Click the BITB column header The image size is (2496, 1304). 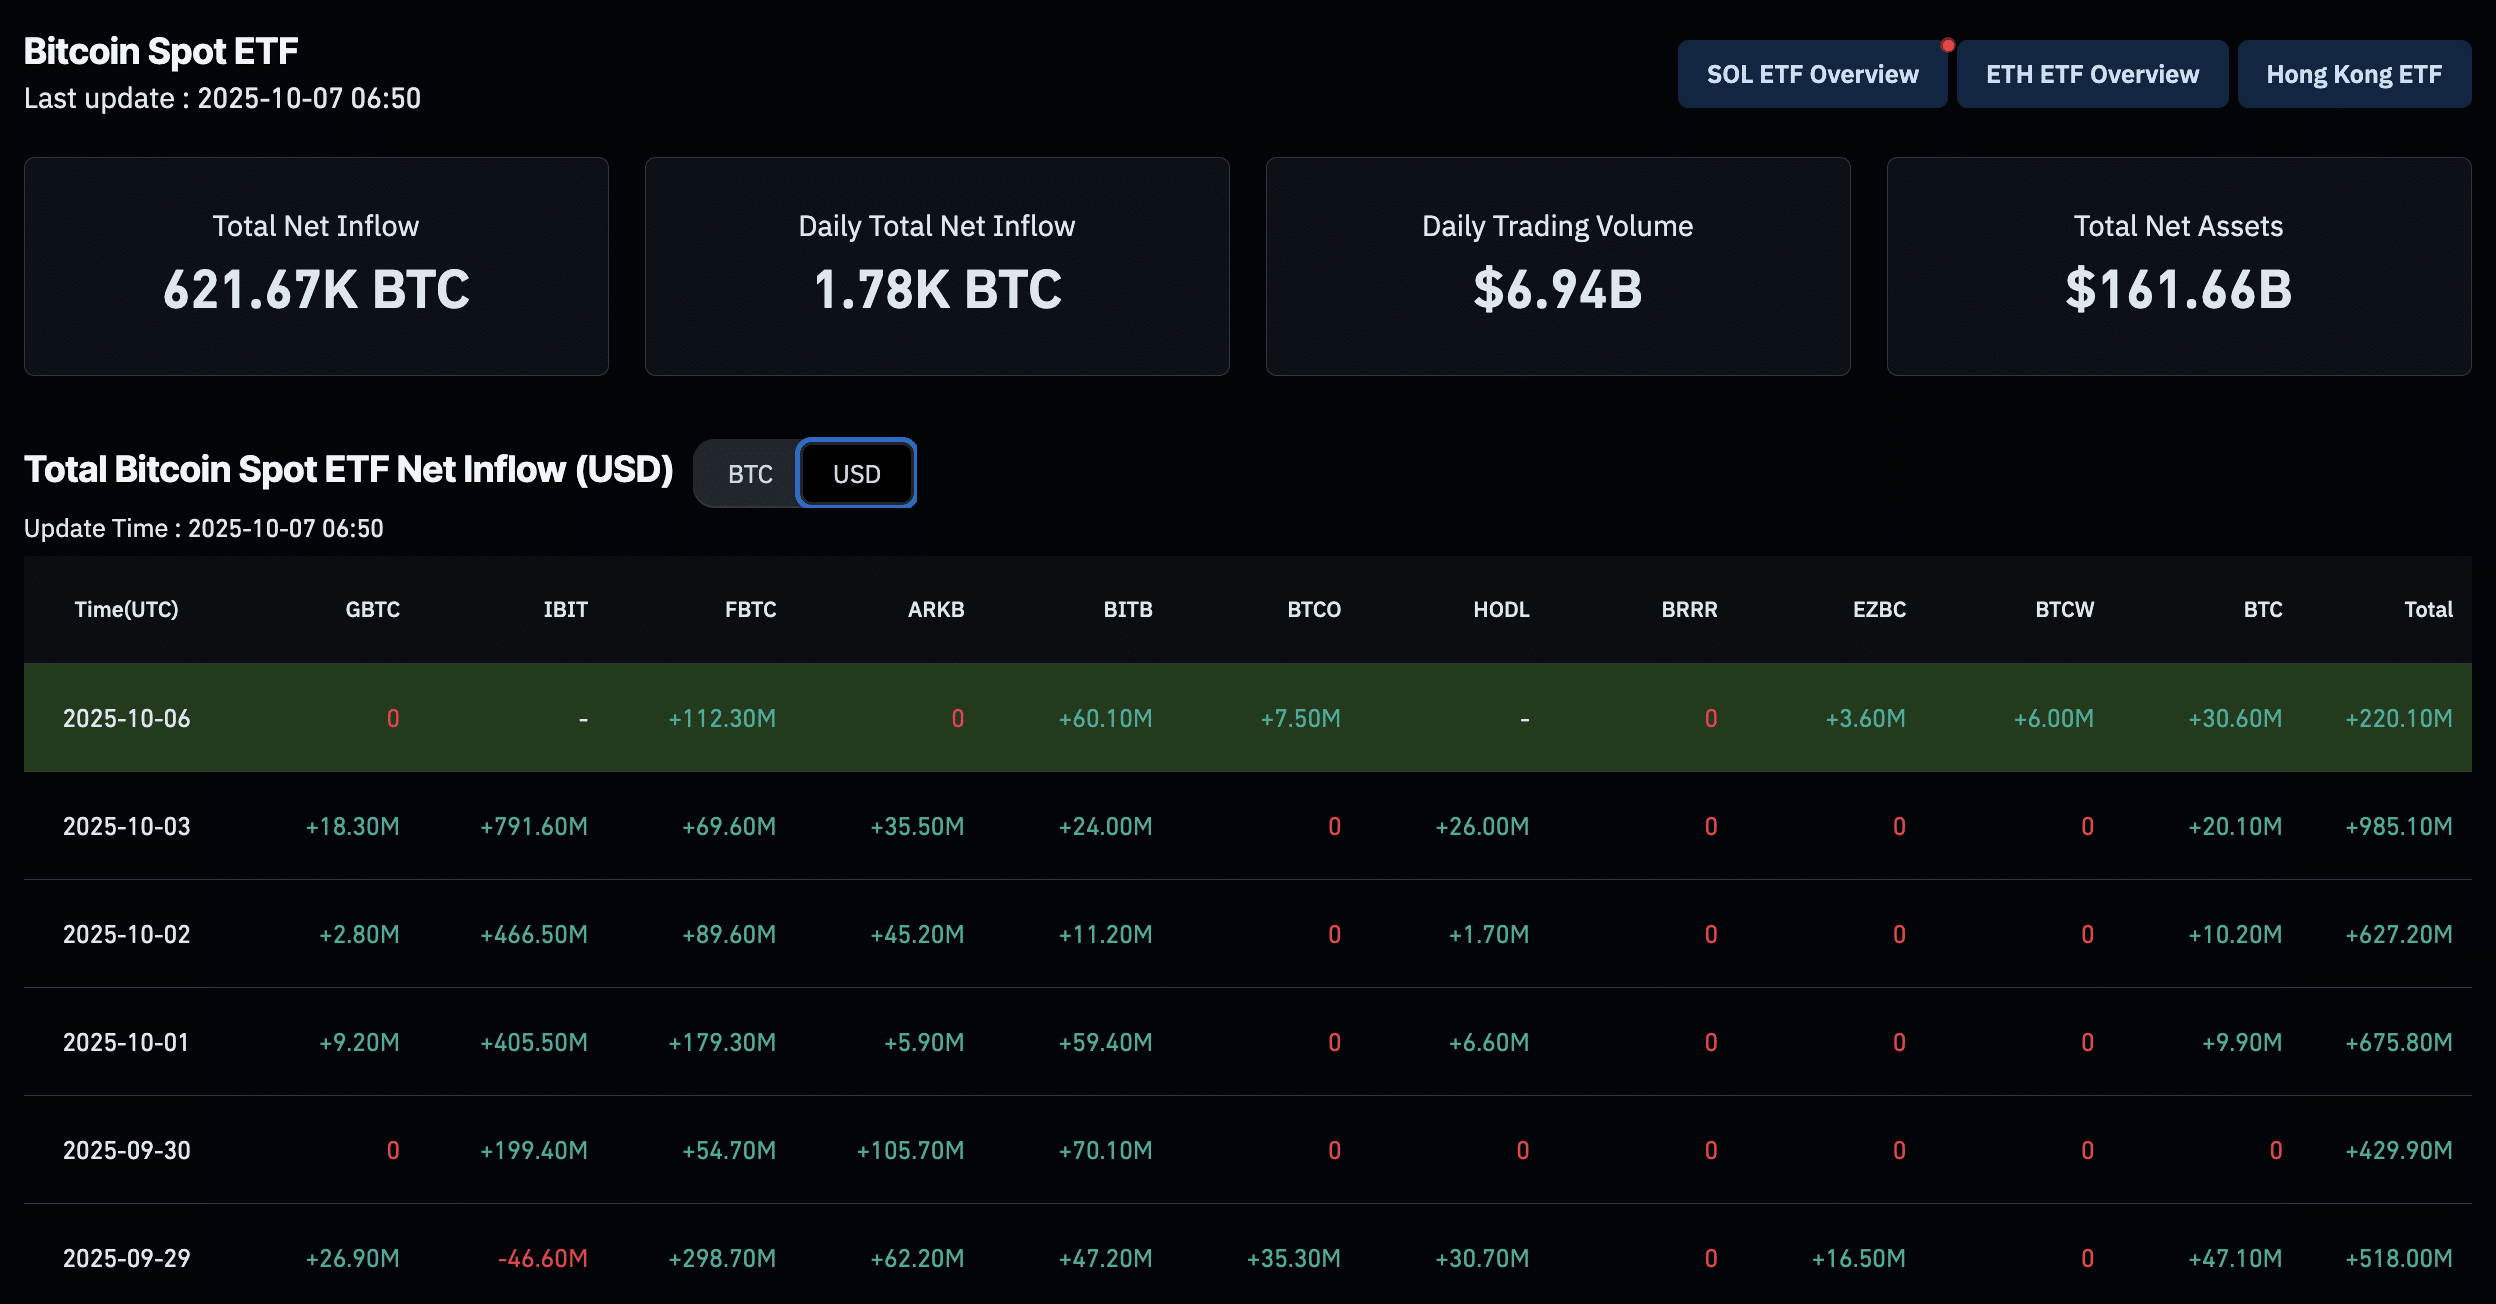pyautogui.click(x=1128, y=610)
